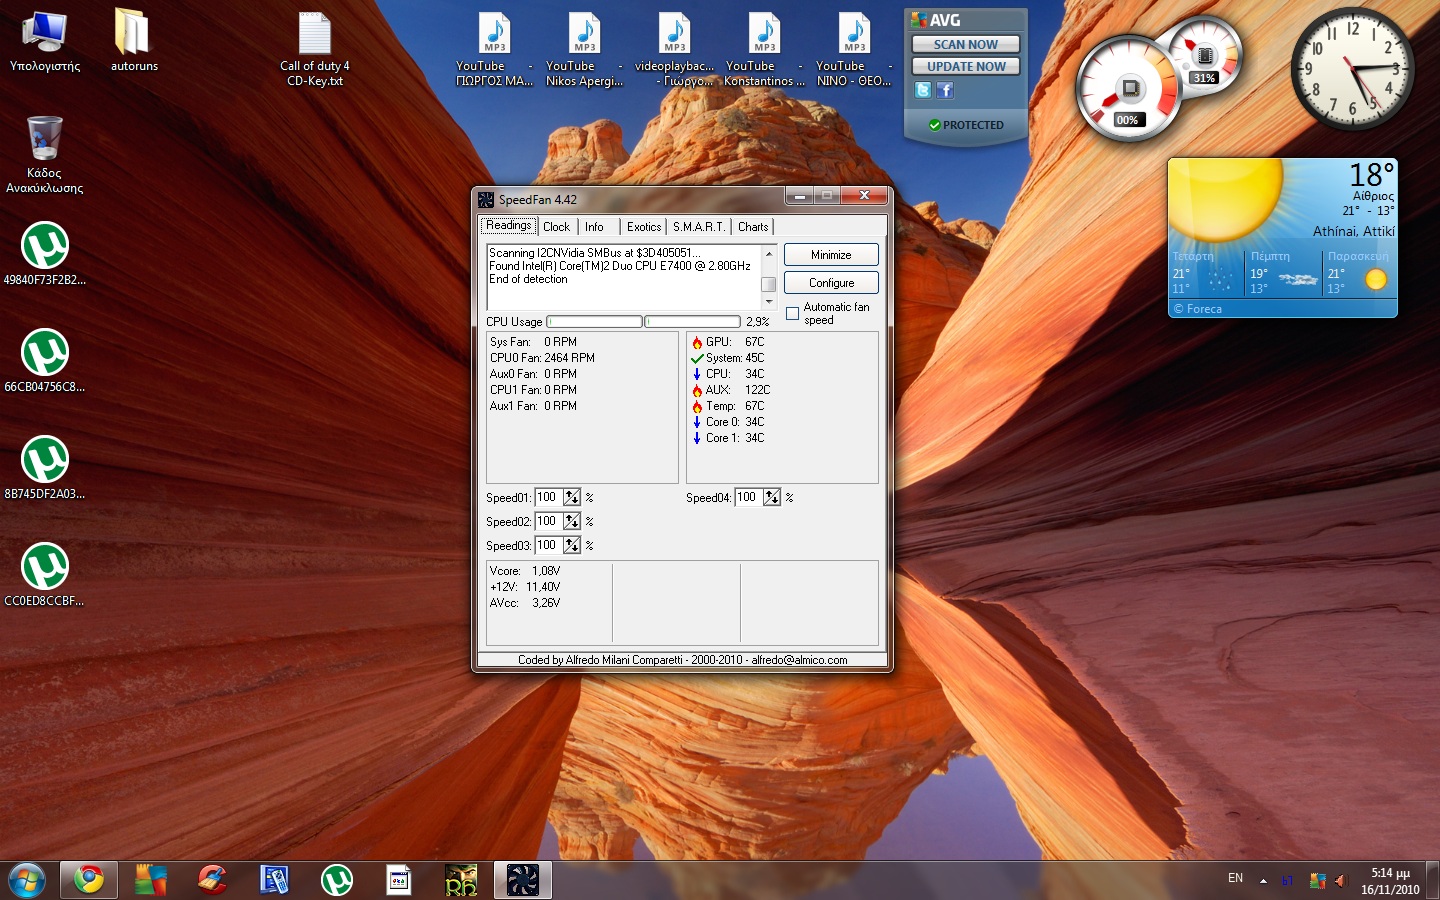
Task: Adjust the Speed01 spinner arrows
Action: click(572, 497)
